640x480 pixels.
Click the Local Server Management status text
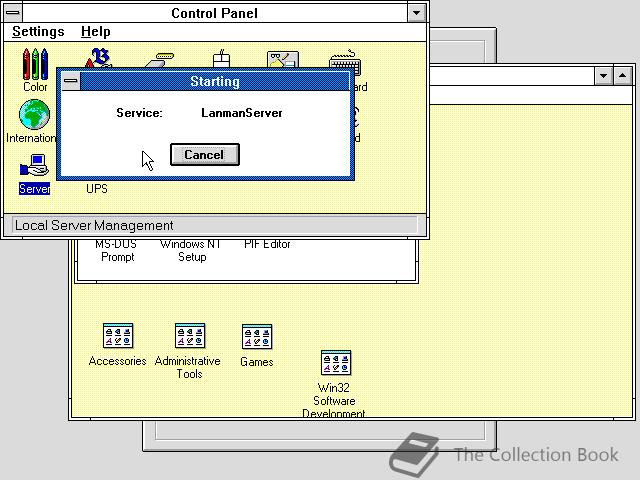(x=94, y=225)
